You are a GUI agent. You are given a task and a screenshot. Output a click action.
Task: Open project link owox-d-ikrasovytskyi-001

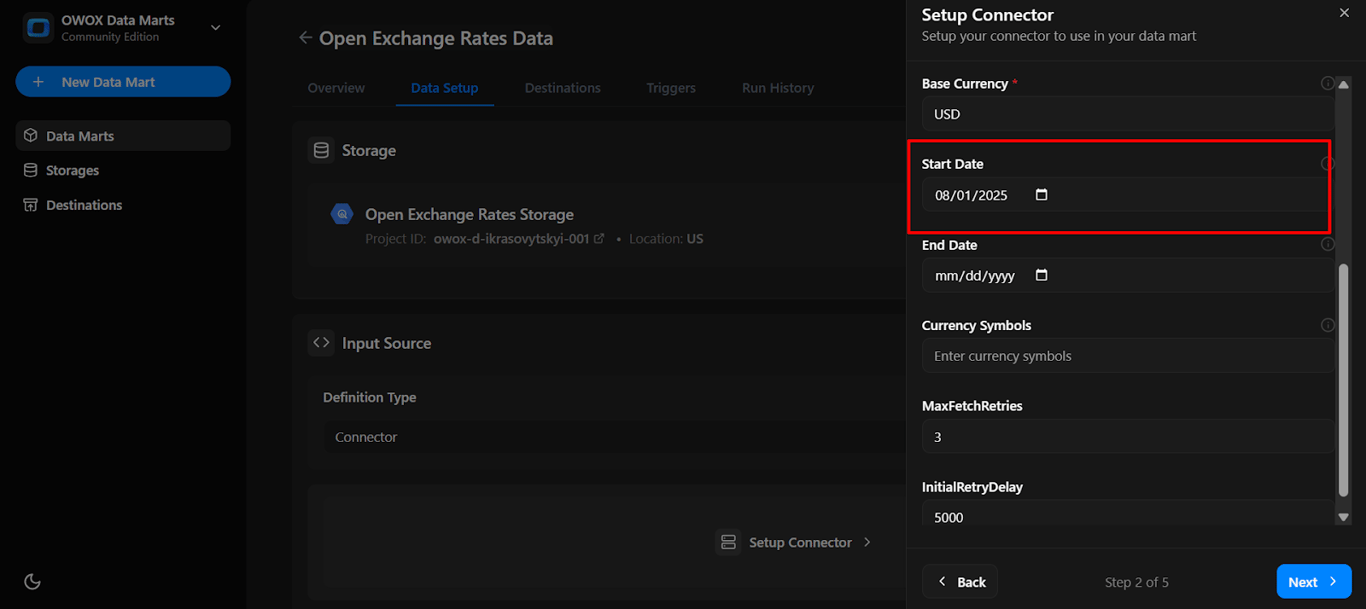[519, 239]
